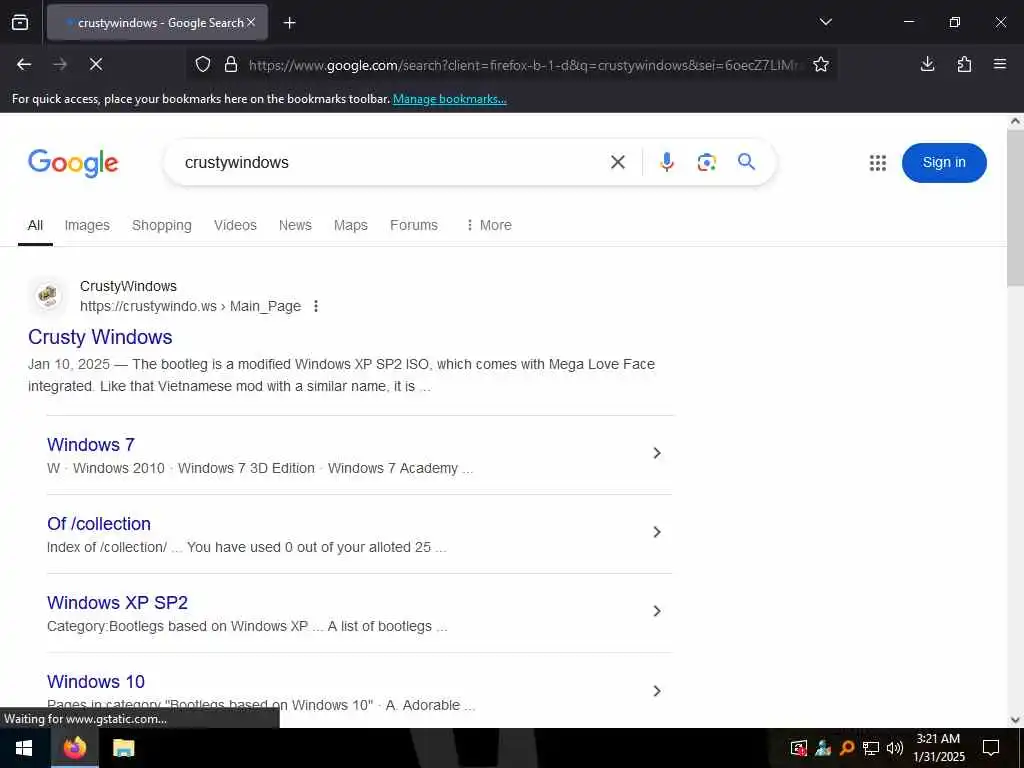Switch to the Maps tab
Screen dimensions: 1024x768
(x=351, y=225)
